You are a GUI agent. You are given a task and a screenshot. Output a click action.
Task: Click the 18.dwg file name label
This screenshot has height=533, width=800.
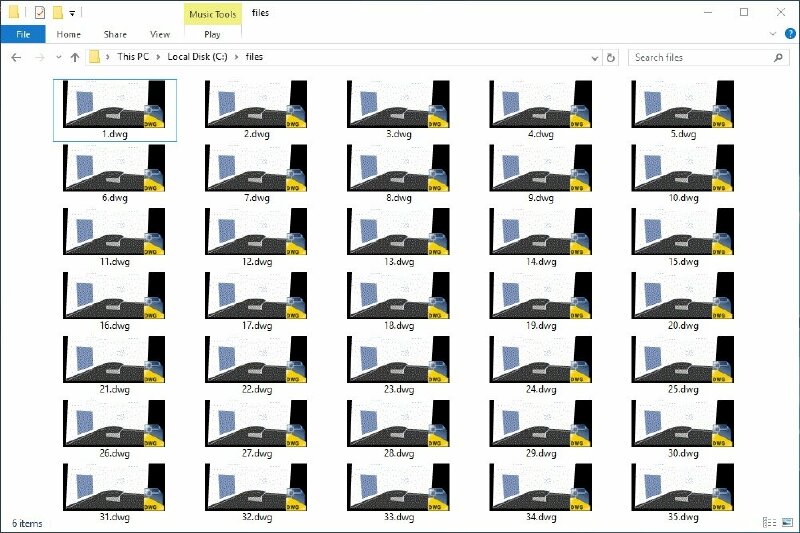(398, 325)
